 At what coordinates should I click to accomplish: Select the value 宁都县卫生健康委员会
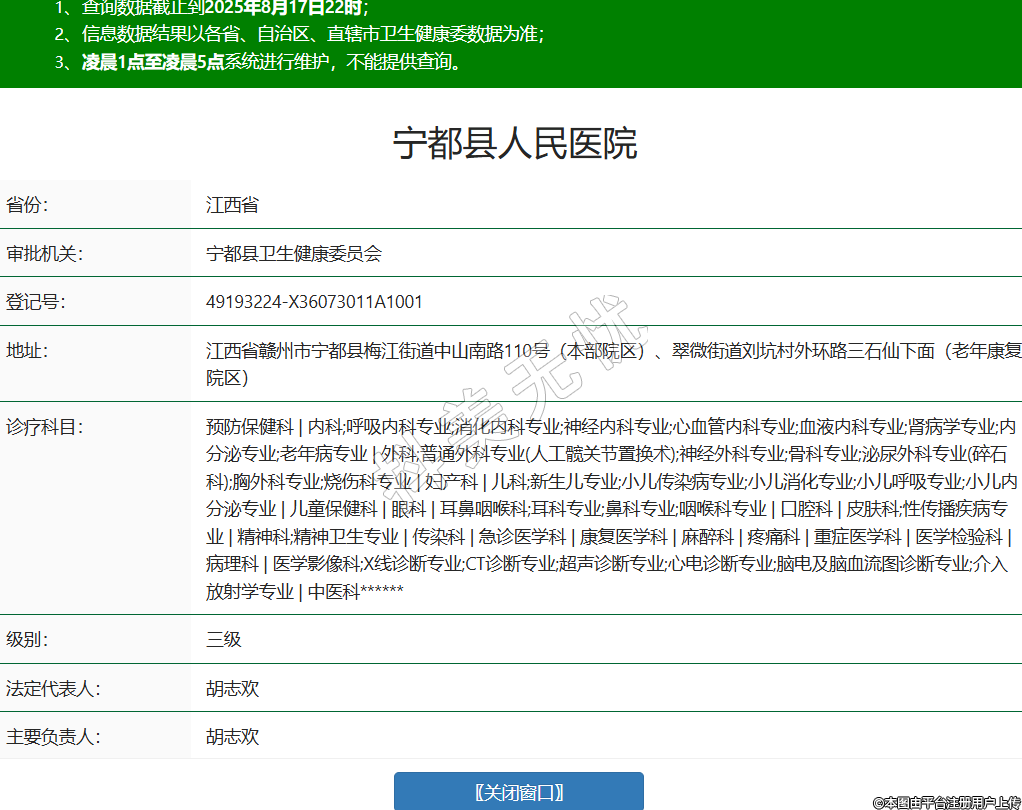tap(294, 254)
